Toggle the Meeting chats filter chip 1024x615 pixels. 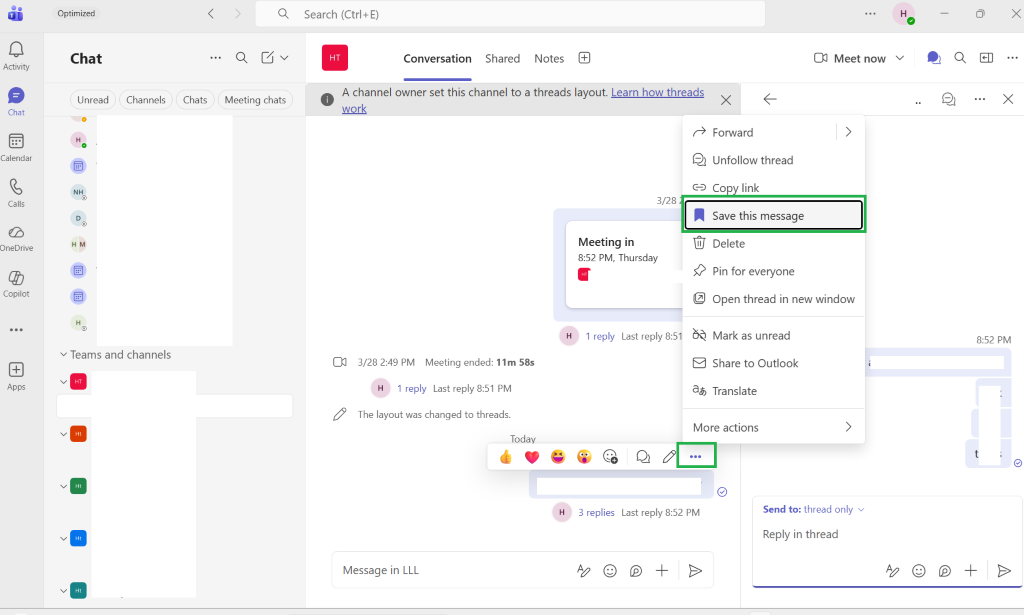click(x=255, y=100)
